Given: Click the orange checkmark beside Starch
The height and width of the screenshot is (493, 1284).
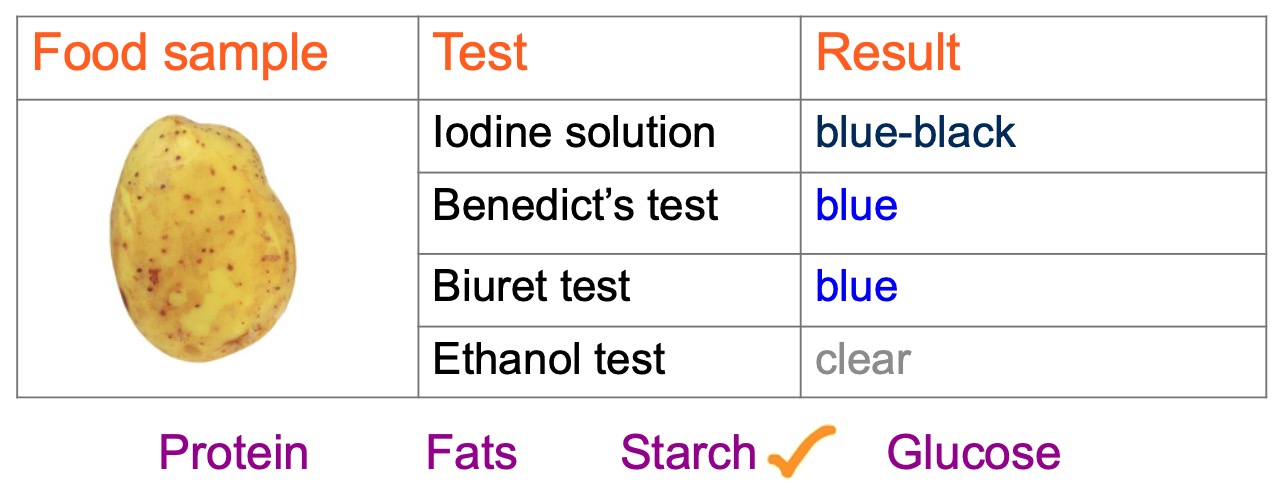Looking at the screenshot, I should [800, 450].
